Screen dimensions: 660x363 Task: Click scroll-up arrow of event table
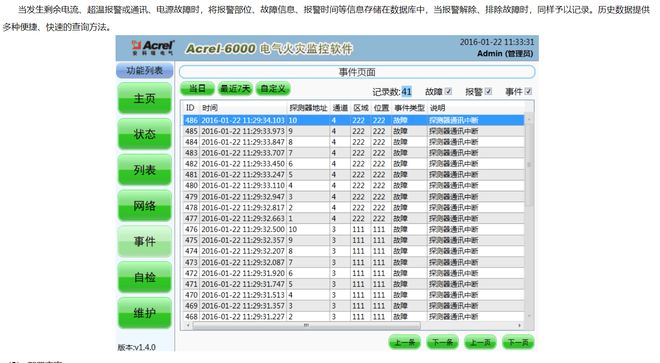click(x=529, y=119)
